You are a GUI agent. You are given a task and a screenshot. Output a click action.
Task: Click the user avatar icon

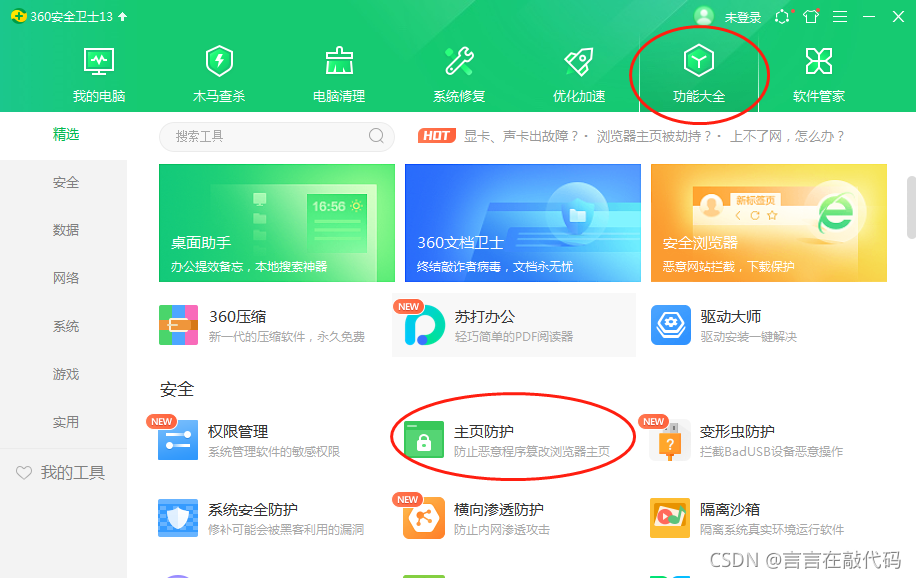704,16
